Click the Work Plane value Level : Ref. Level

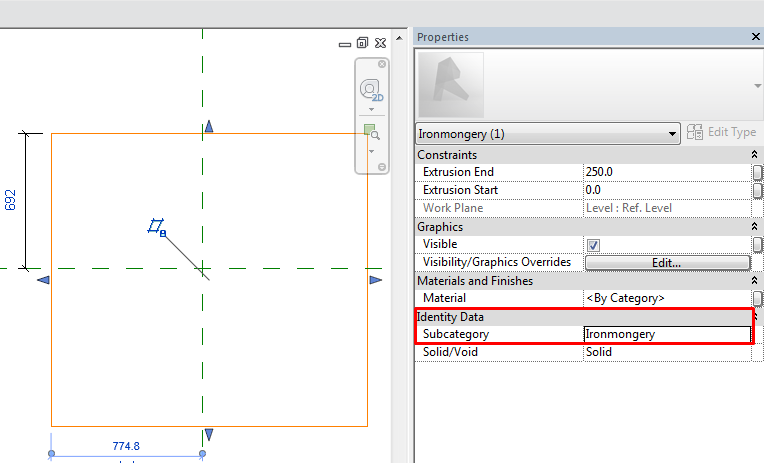pos(667,208)
